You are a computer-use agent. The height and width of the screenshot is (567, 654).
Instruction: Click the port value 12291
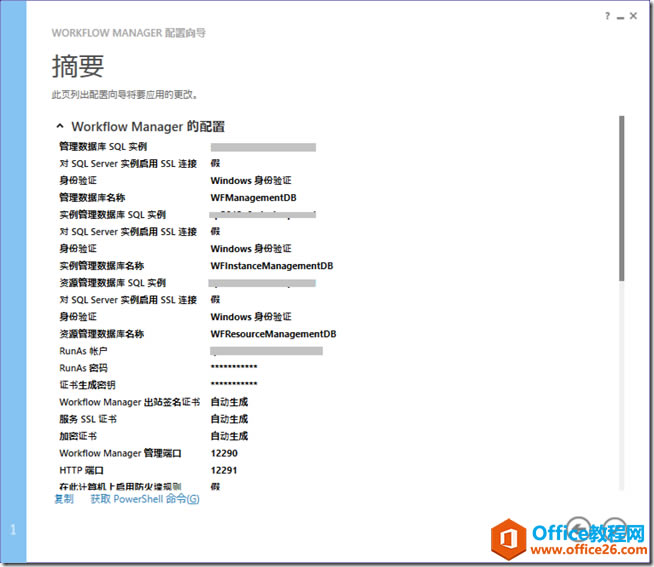(224, 470)
